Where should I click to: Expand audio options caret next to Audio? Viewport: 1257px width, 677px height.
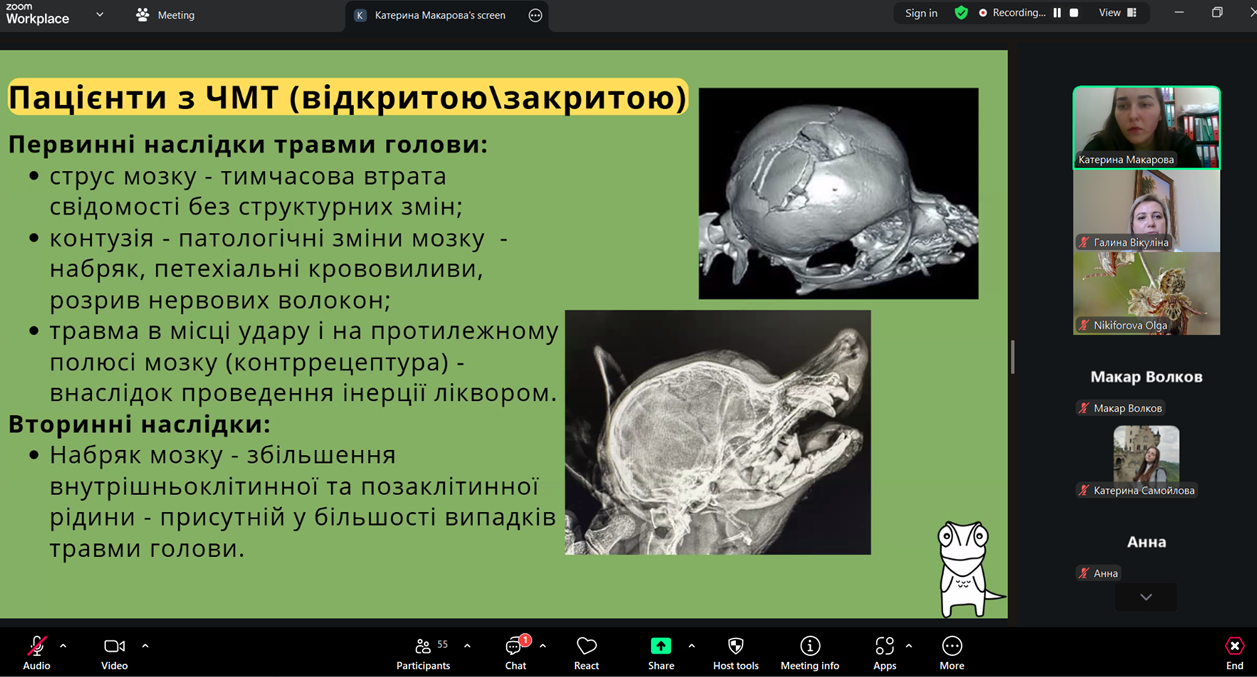(63, 646)
